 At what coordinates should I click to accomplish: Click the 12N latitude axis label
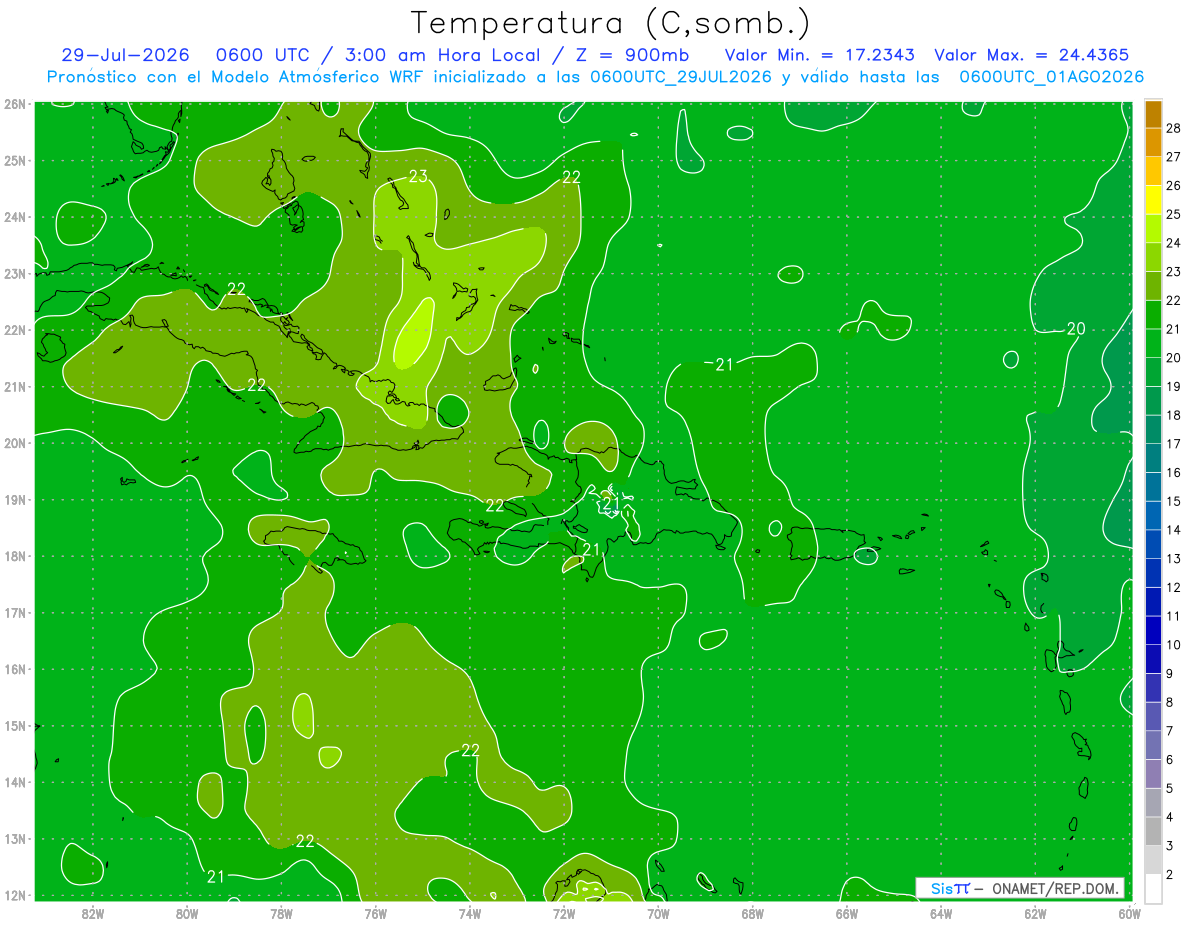pyautogui.click(x=14, y=895)
